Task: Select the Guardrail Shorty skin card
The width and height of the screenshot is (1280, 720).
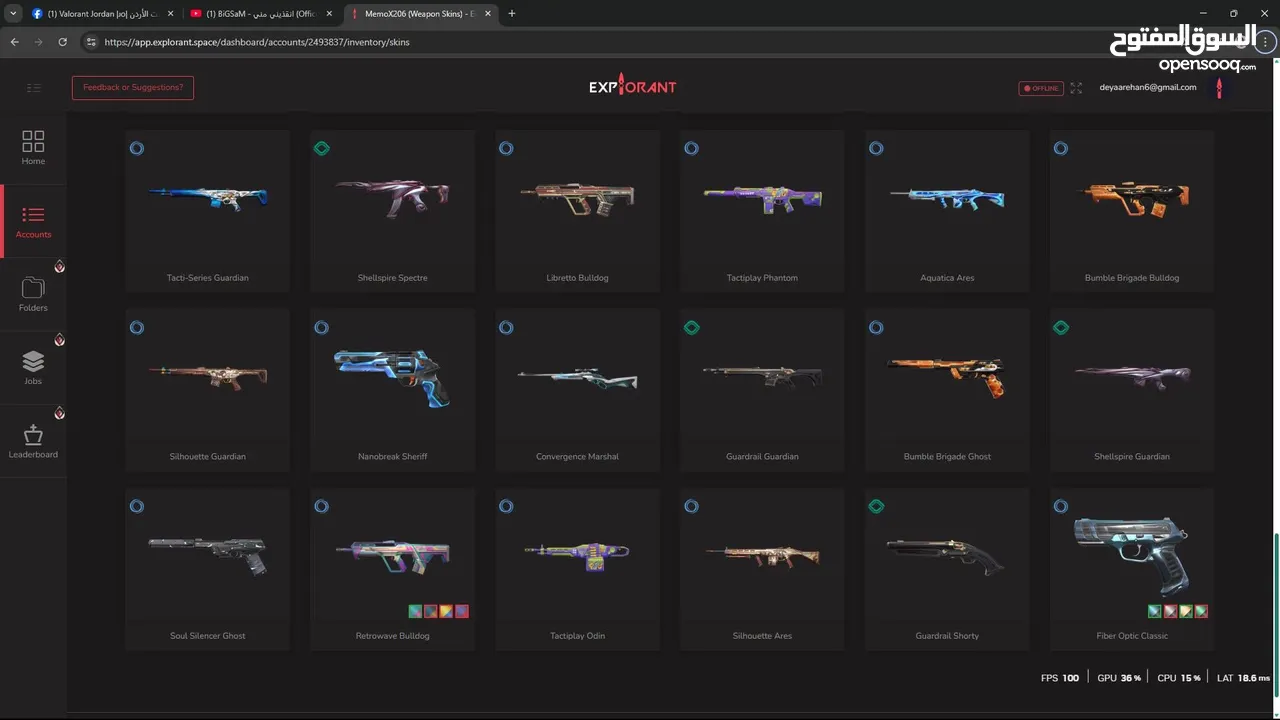Action: 947,569
